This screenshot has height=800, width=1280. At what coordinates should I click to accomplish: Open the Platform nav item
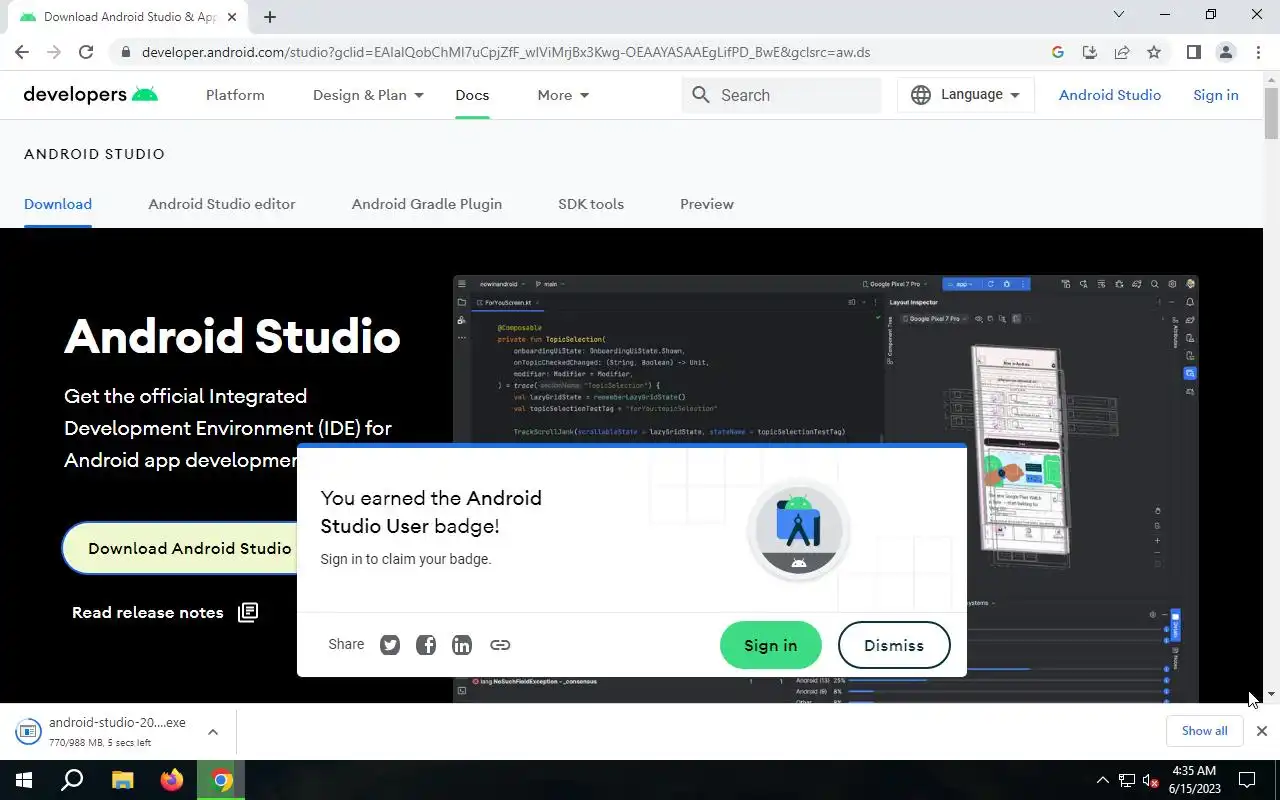tap(235, 95)
